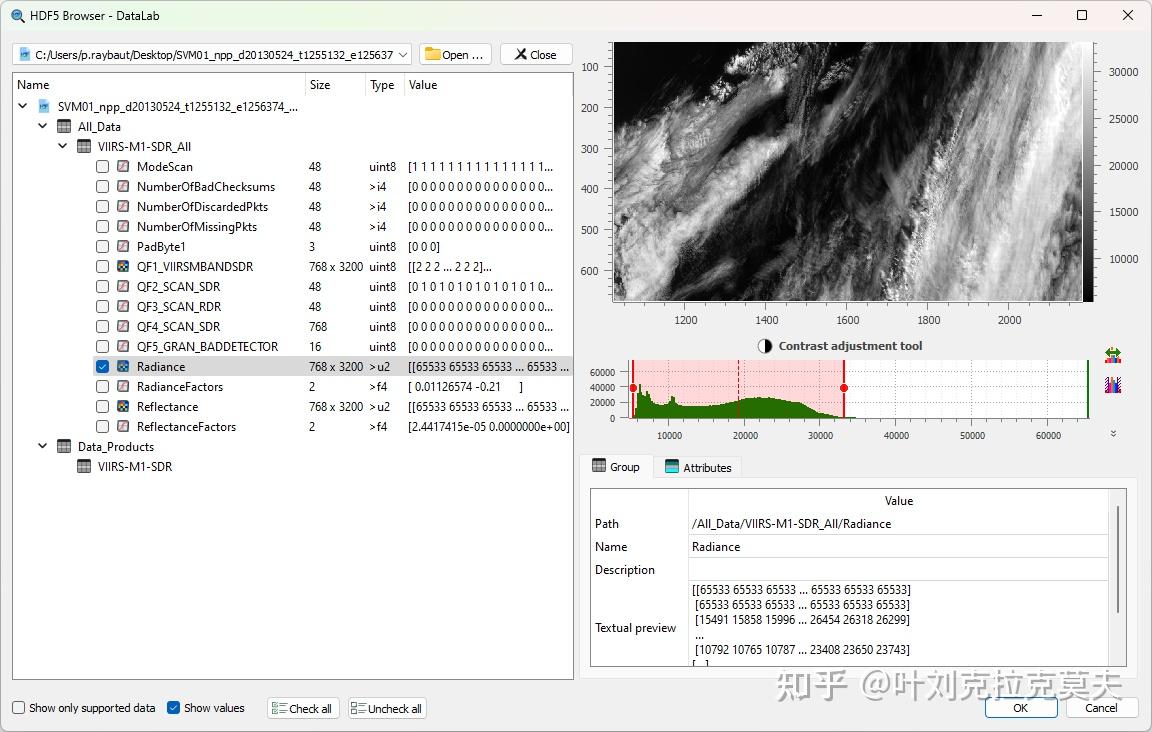Click the Data_Products group icon

65,446
